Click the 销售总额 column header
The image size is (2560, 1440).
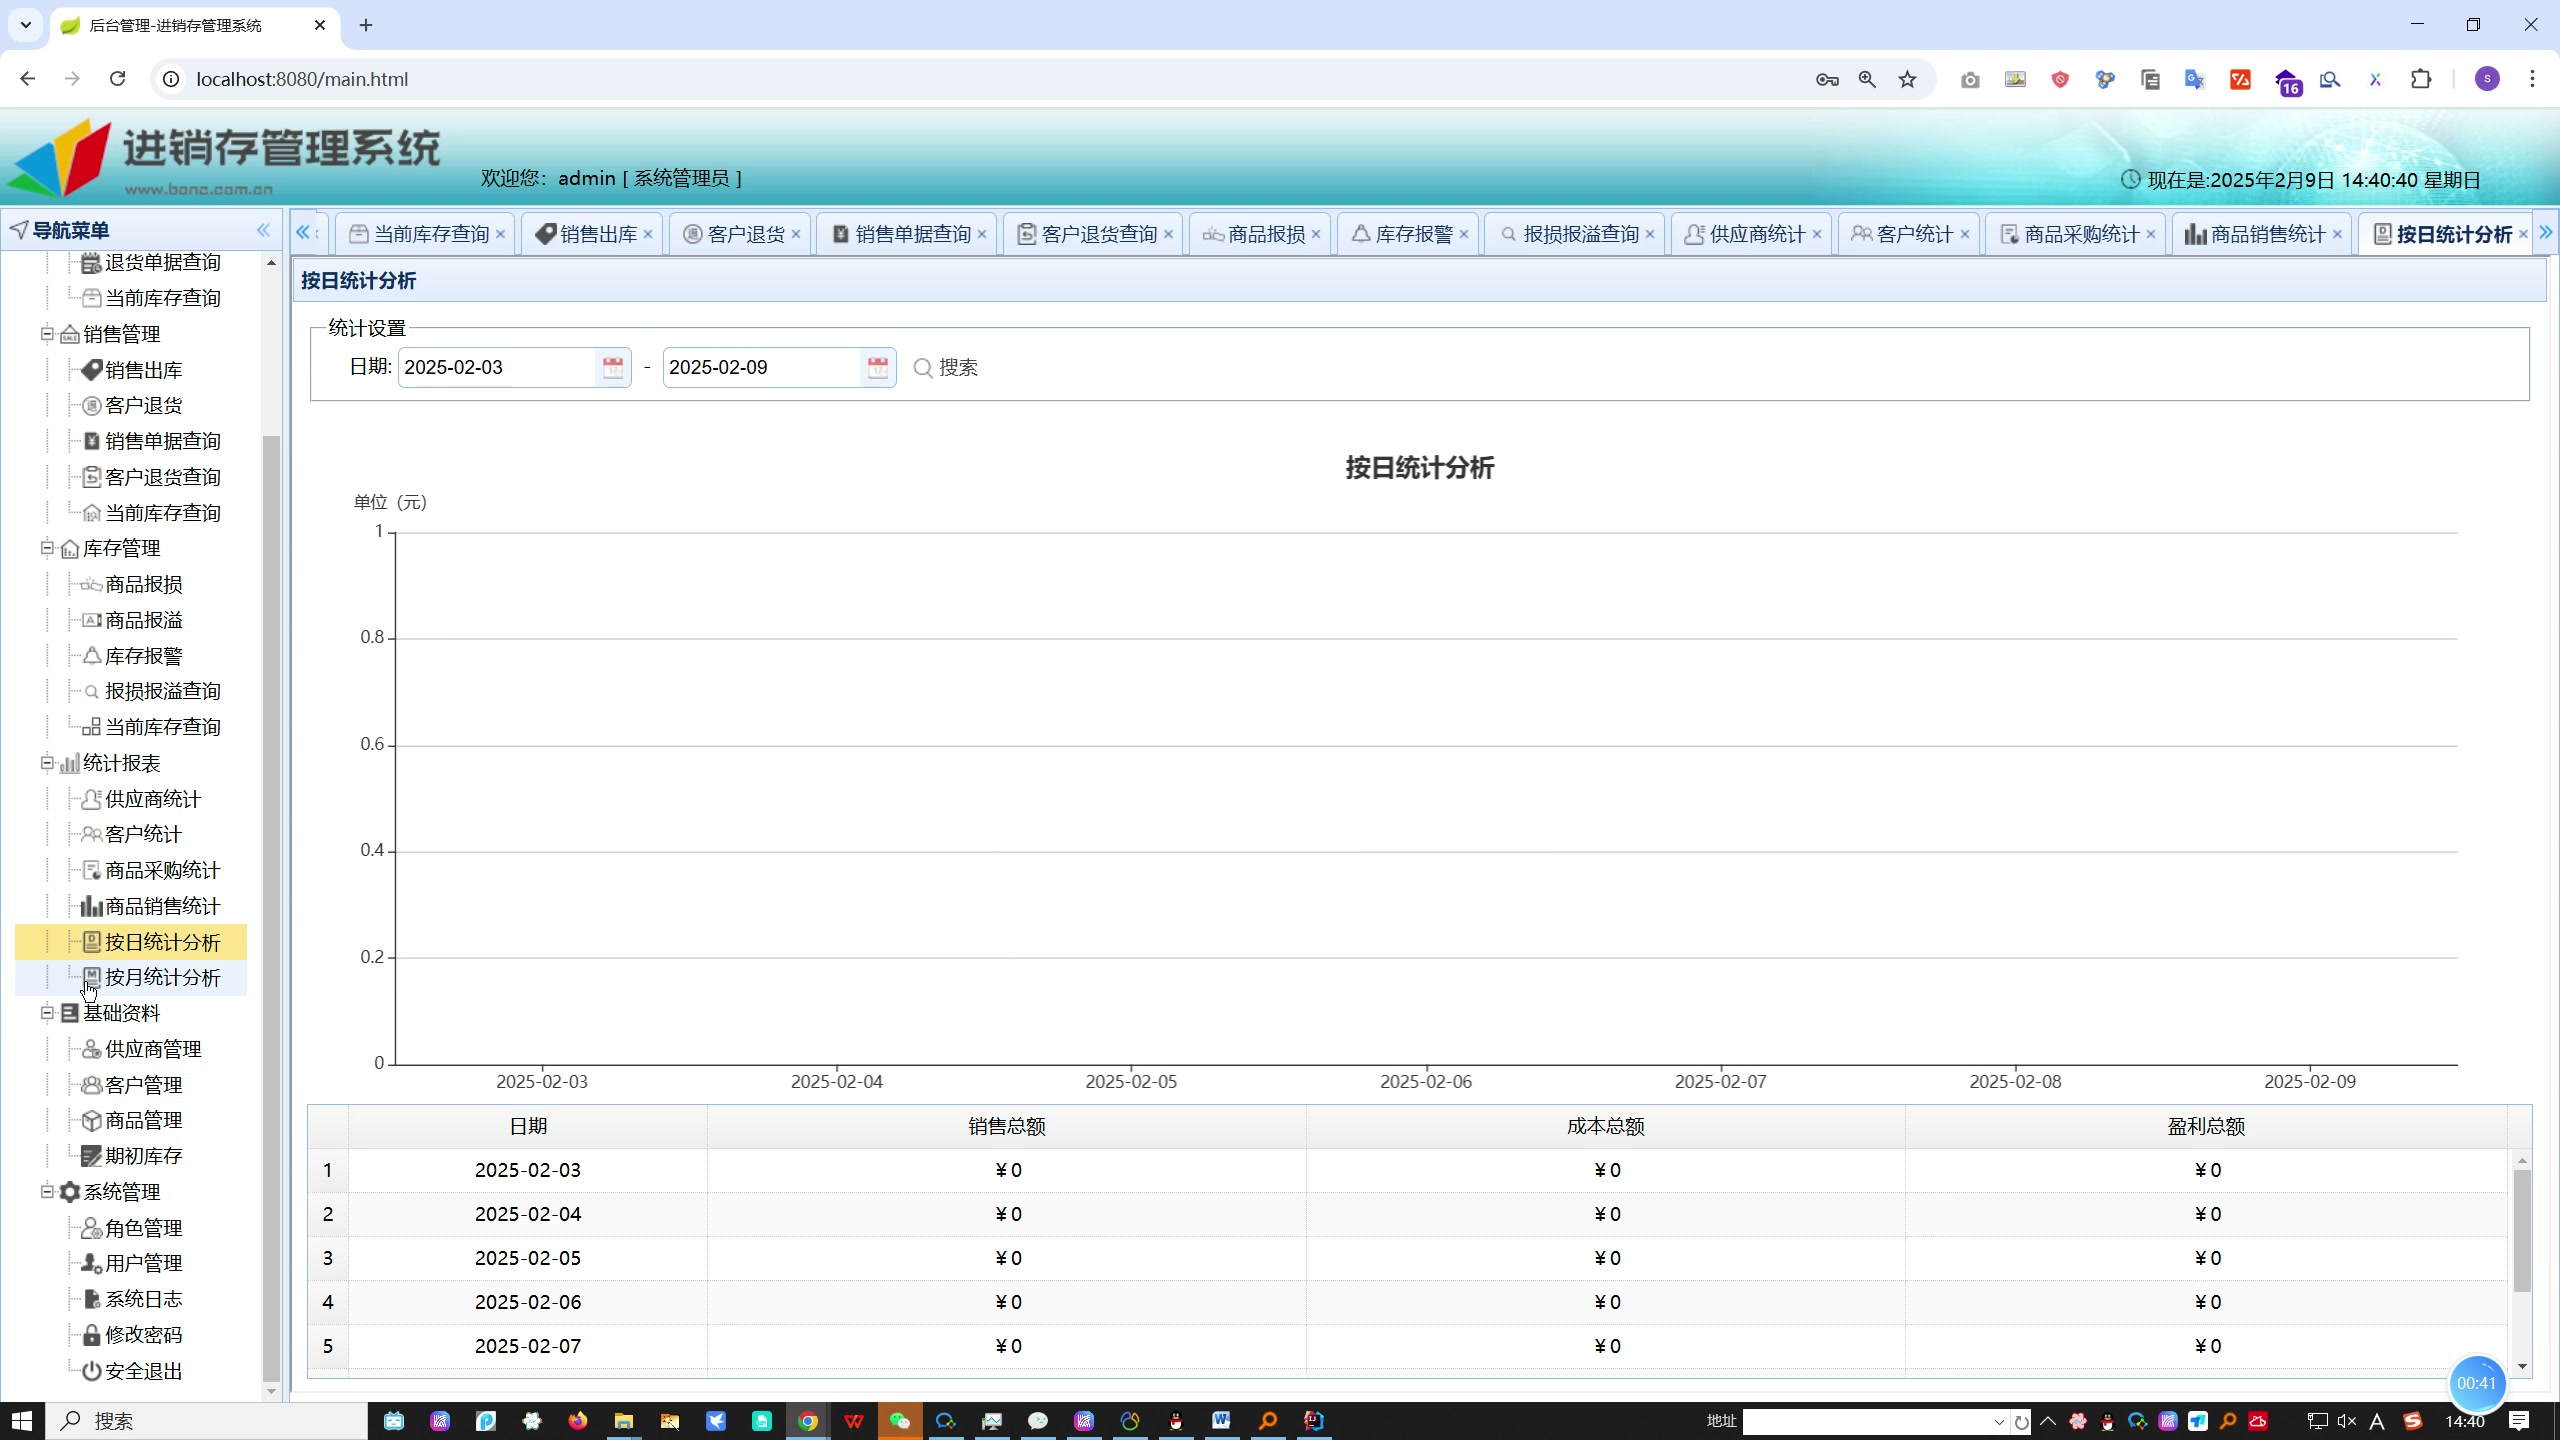coord(1006,1126)
